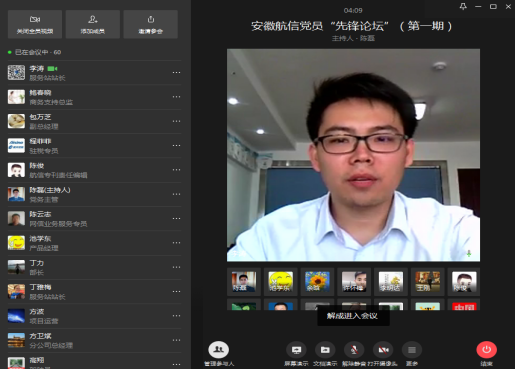Open the more menu for 丁力
515x369 pixels.
pos(176,267)
